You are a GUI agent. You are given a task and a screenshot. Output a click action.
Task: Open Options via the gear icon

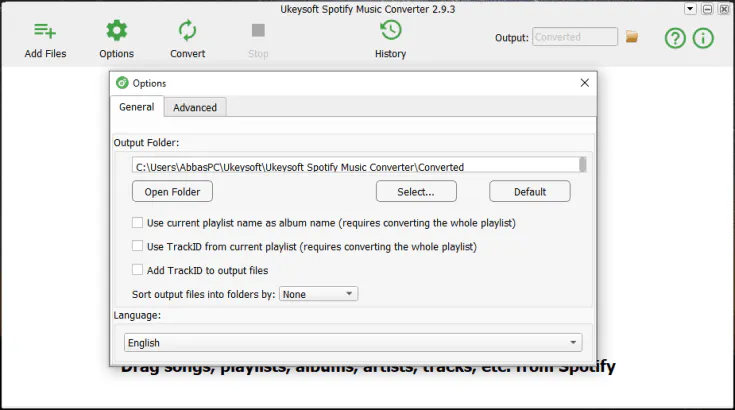116,31
